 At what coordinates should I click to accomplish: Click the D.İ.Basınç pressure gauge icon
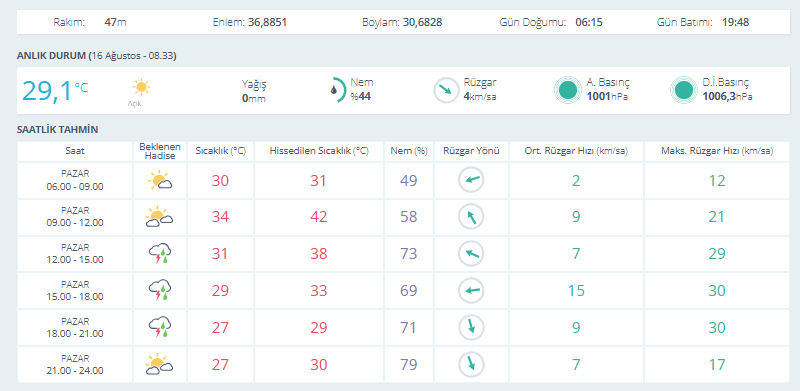pos(684,90)
